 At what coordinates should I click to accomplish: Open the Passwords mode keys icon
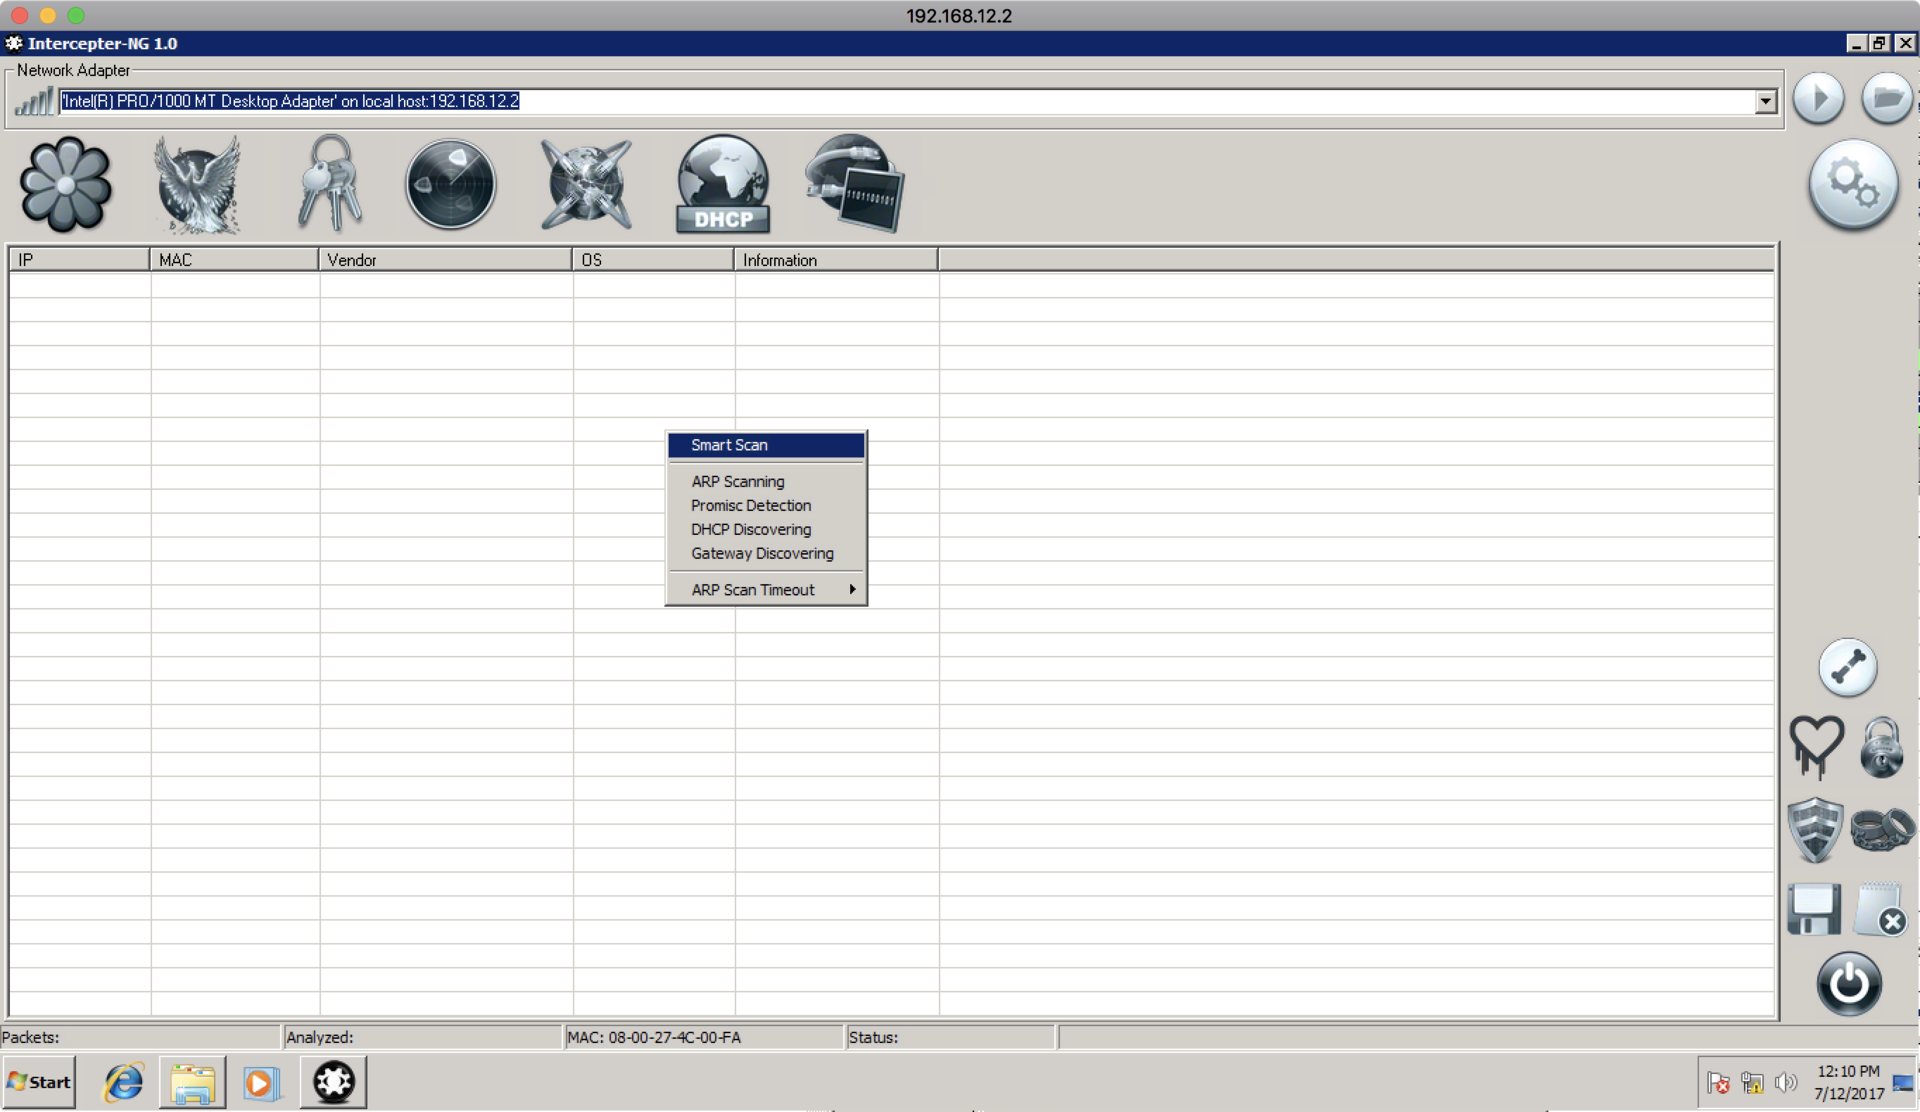point(330,184)
